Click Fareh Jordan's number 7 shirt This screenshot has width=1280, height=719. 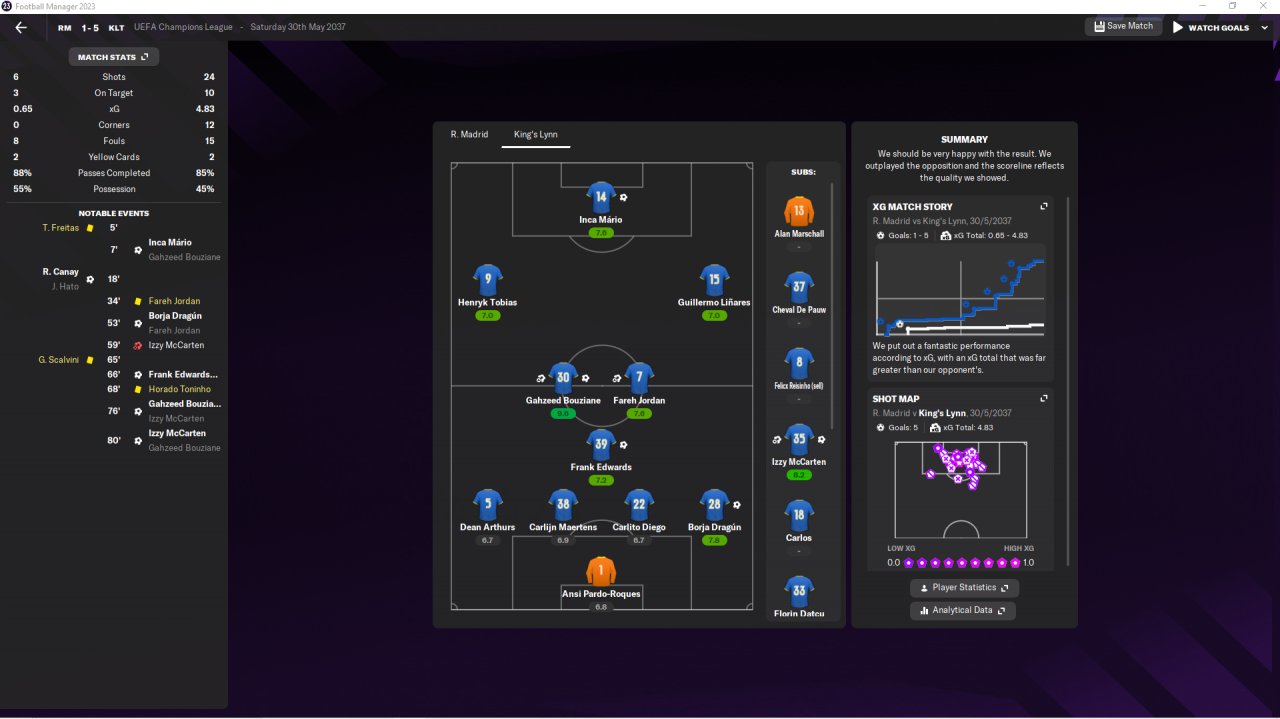[639, 377]
